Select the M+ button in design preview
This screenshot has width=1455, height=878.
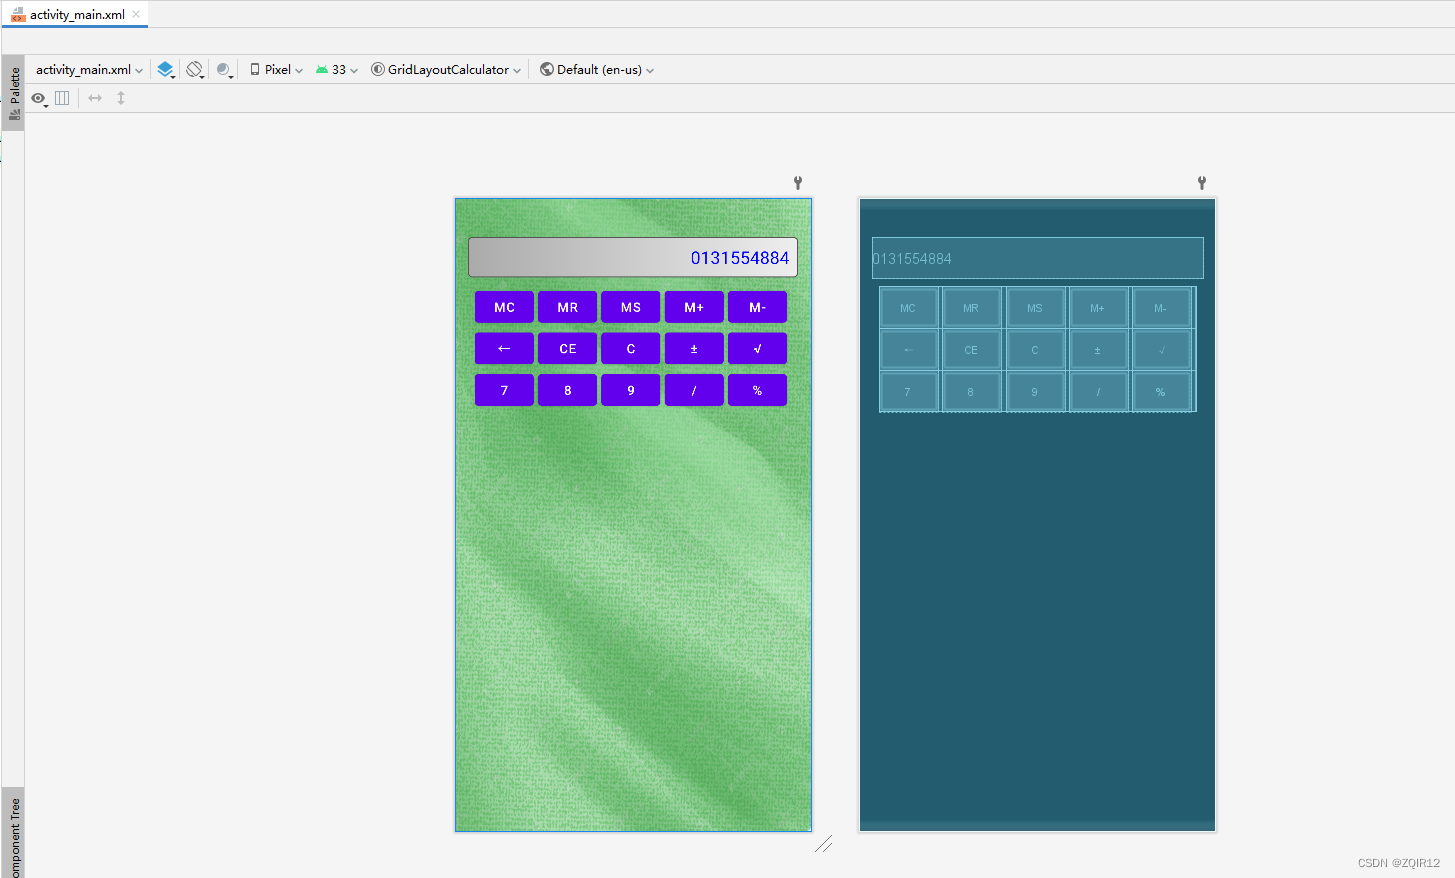coord(694,307)
